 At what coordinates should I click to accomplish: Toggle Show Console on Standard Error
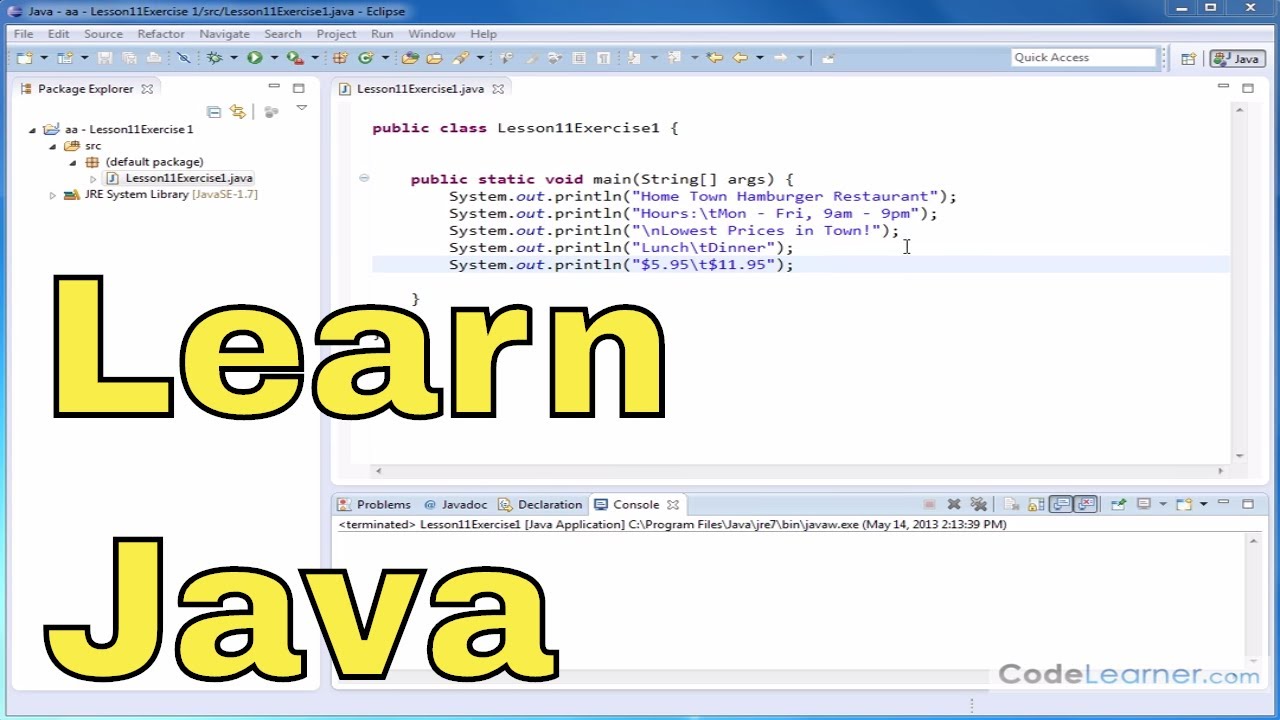pos(1085,504)
